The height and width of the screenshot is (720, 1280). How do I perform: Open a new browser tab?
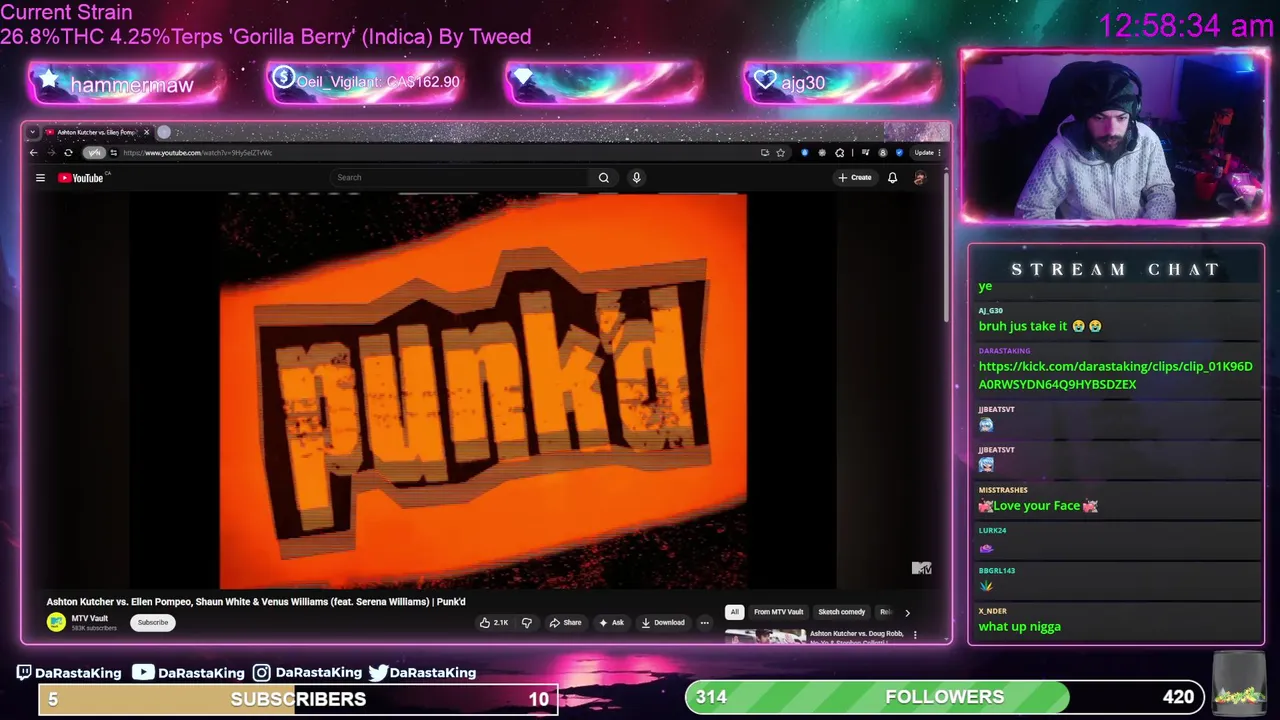[164, 132]
